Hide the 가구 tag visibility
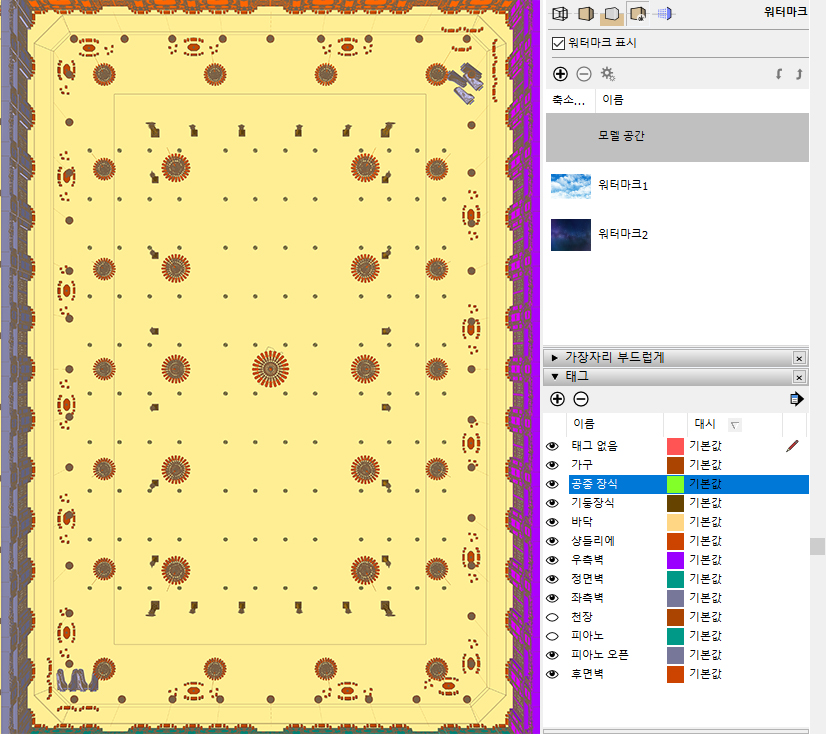This screenshot has width=826, height=734. tap(552, 464)
